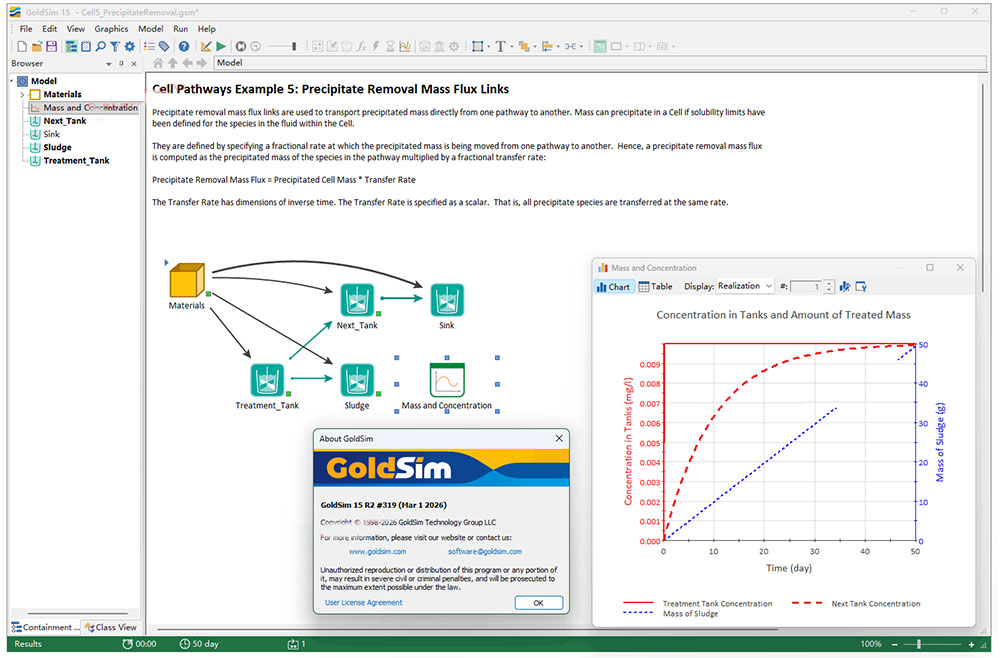
Task: Click the selection rectangle graphics tool
Action: (477, 46)
